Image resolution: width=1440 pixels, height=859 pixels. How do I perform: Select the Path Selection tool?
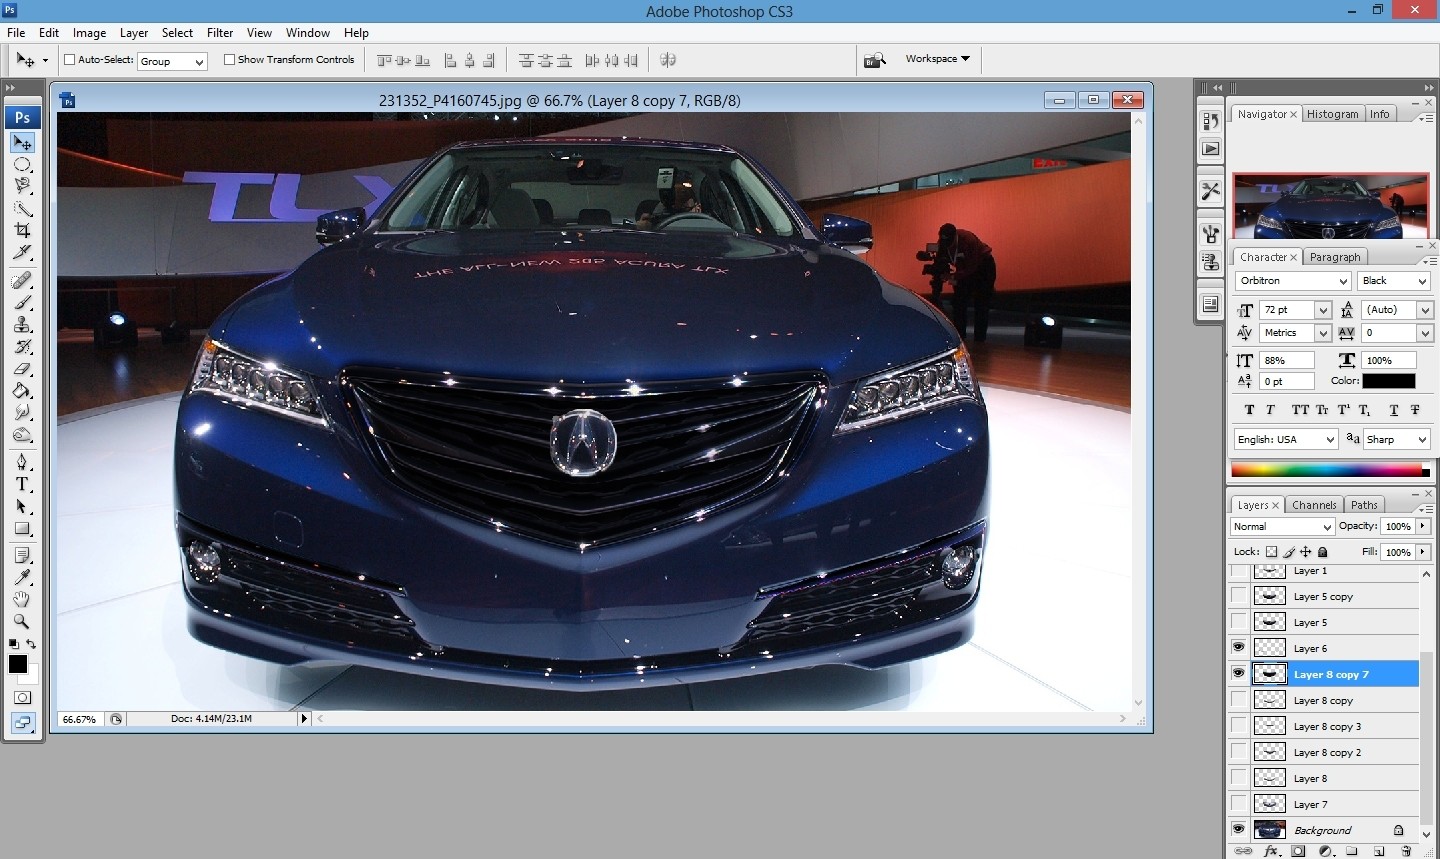pyautogui.click(x=22, y=507)
